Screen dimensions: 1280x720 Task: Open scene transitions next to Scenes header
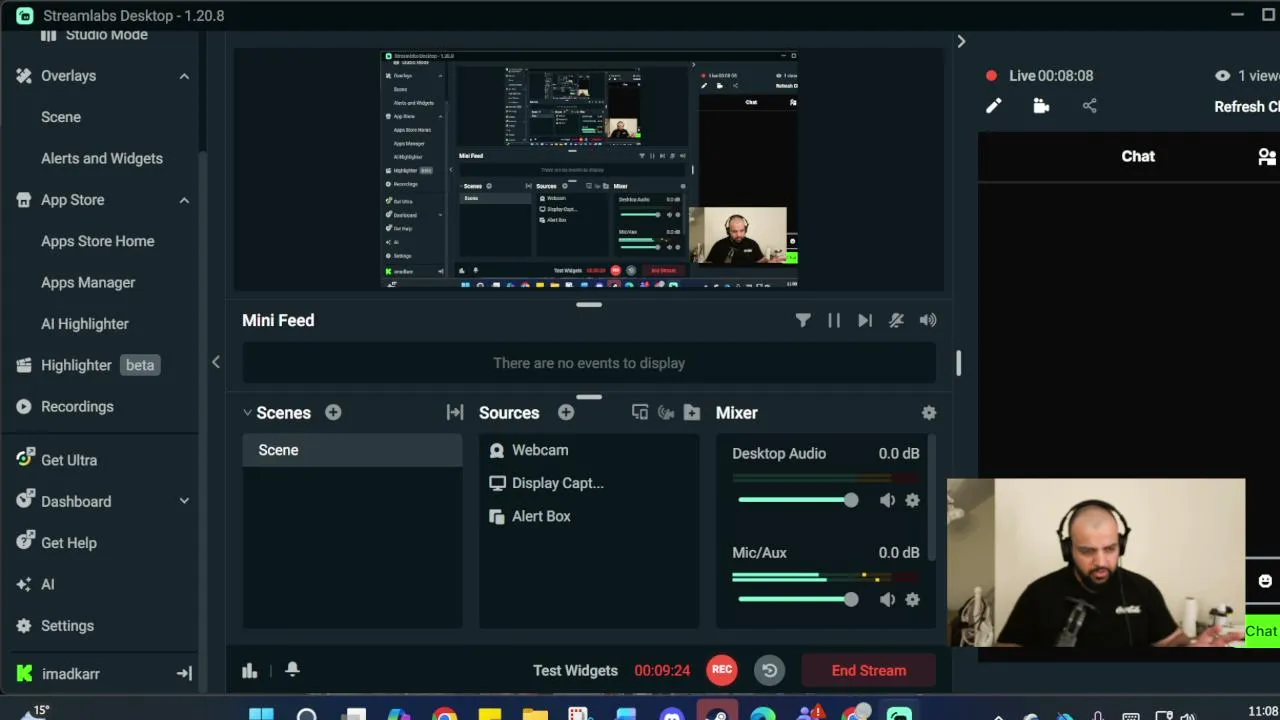[x=455, y=412]
